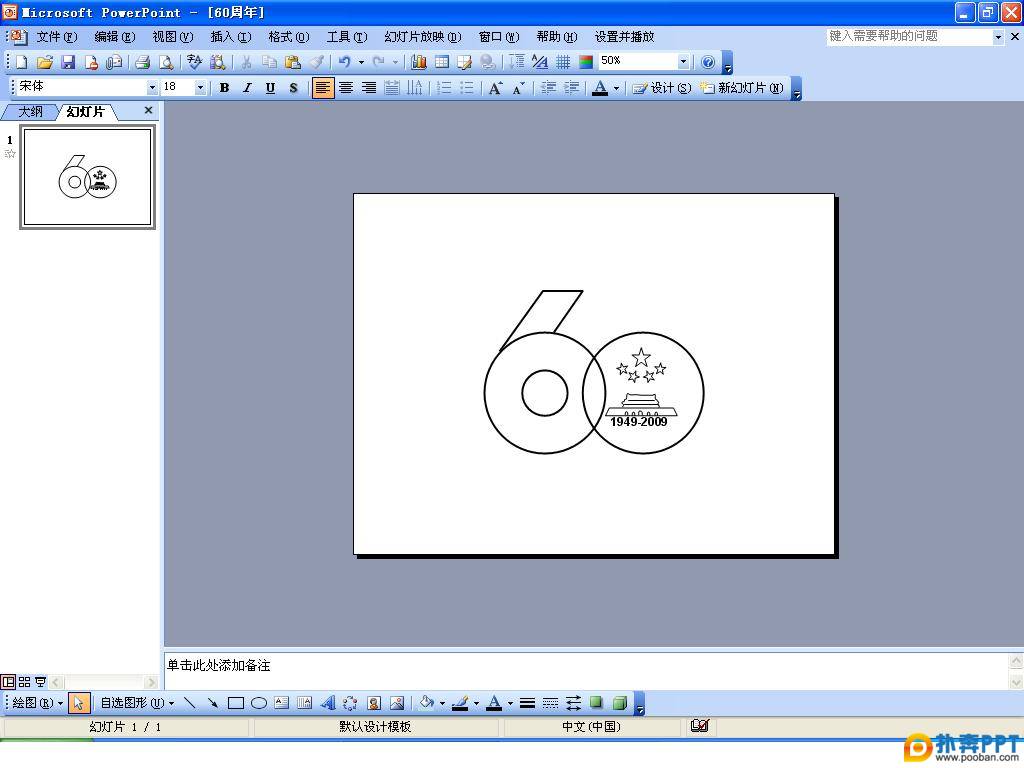Show the grid icon in standard toolbar
1024x768 pixels.
pyautogui.click(x=563, y=62)
